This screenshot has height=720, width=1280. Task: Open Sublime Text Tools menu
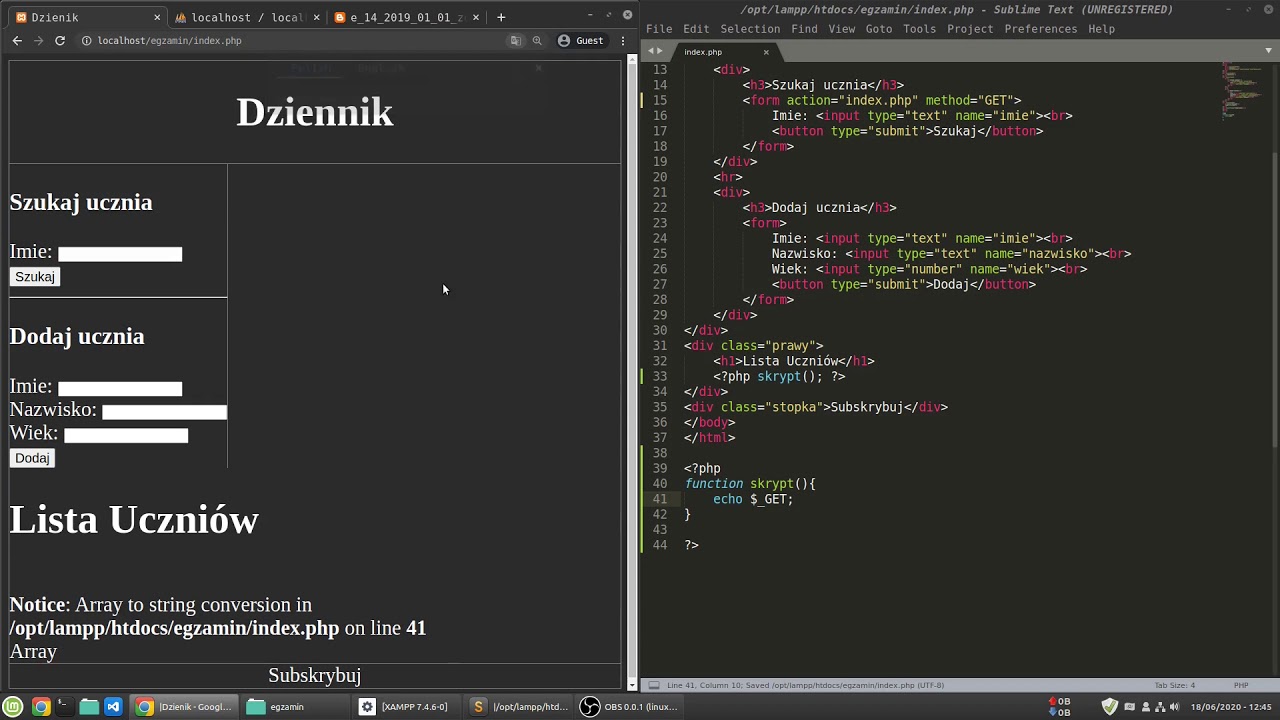(x=920, y=29)
